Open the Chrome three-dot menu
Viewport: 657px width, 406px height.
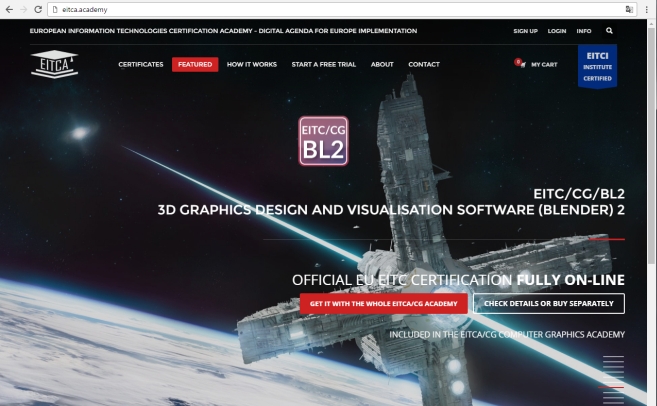point(647,8)
